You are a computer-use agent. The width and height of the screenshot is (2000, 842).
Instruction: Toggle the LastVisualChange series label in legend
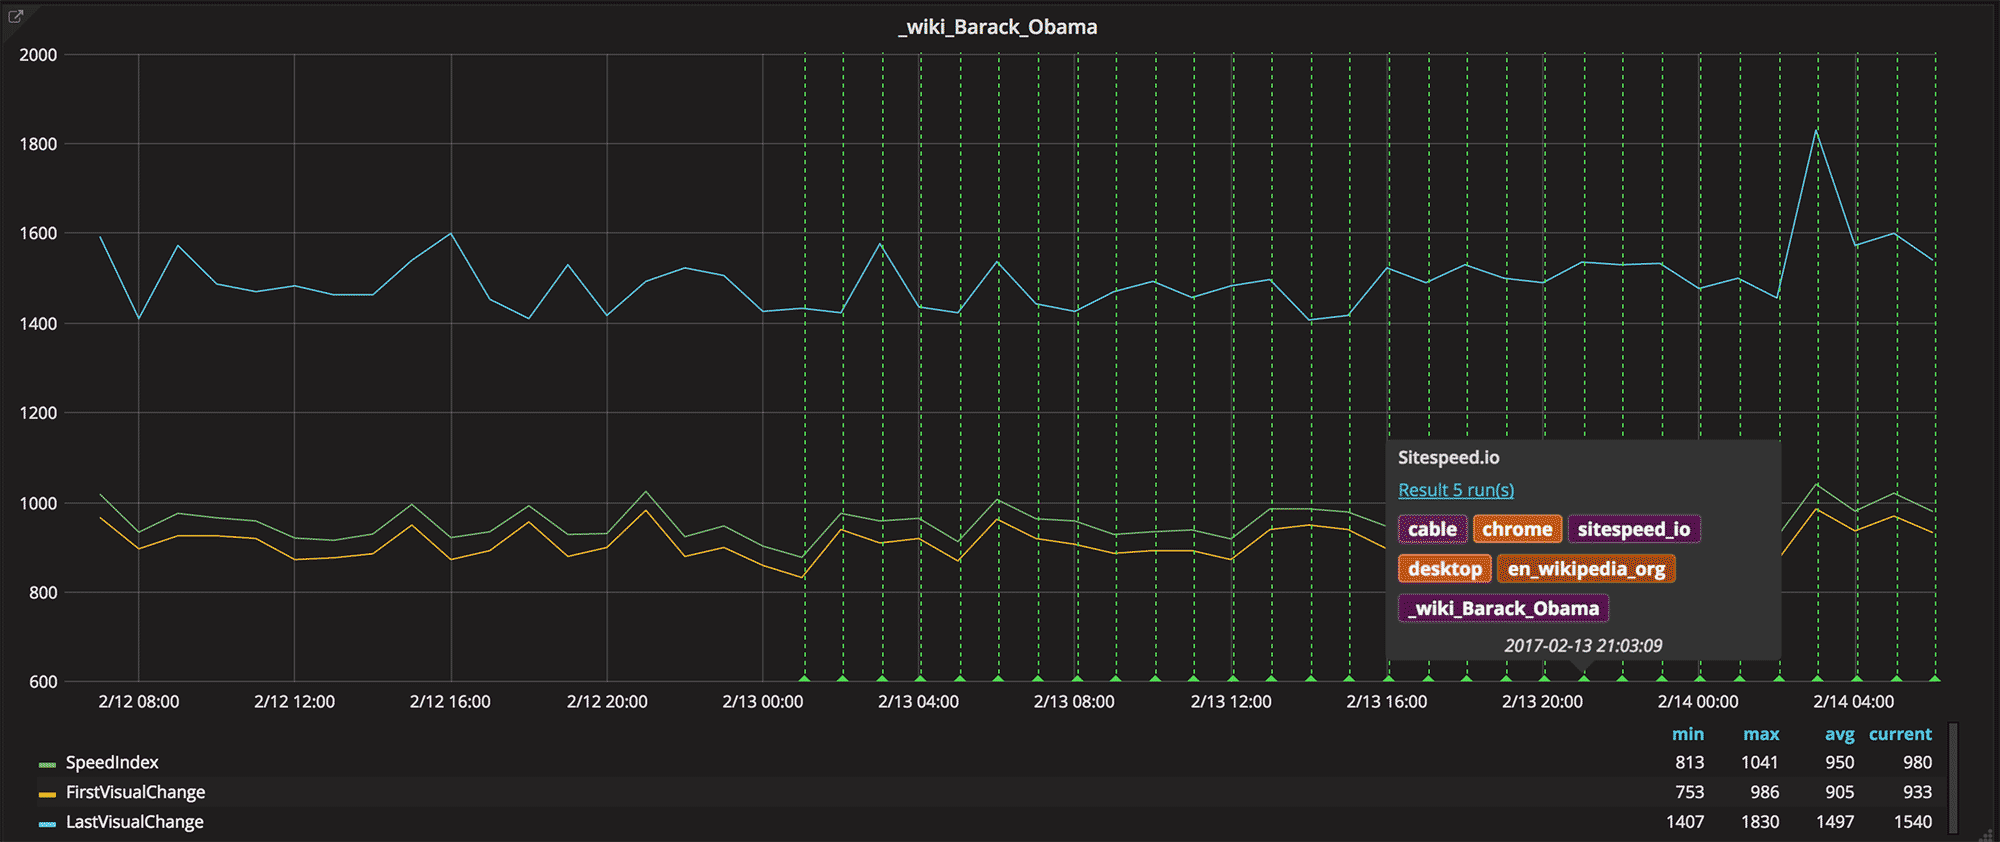click(134, 822)
